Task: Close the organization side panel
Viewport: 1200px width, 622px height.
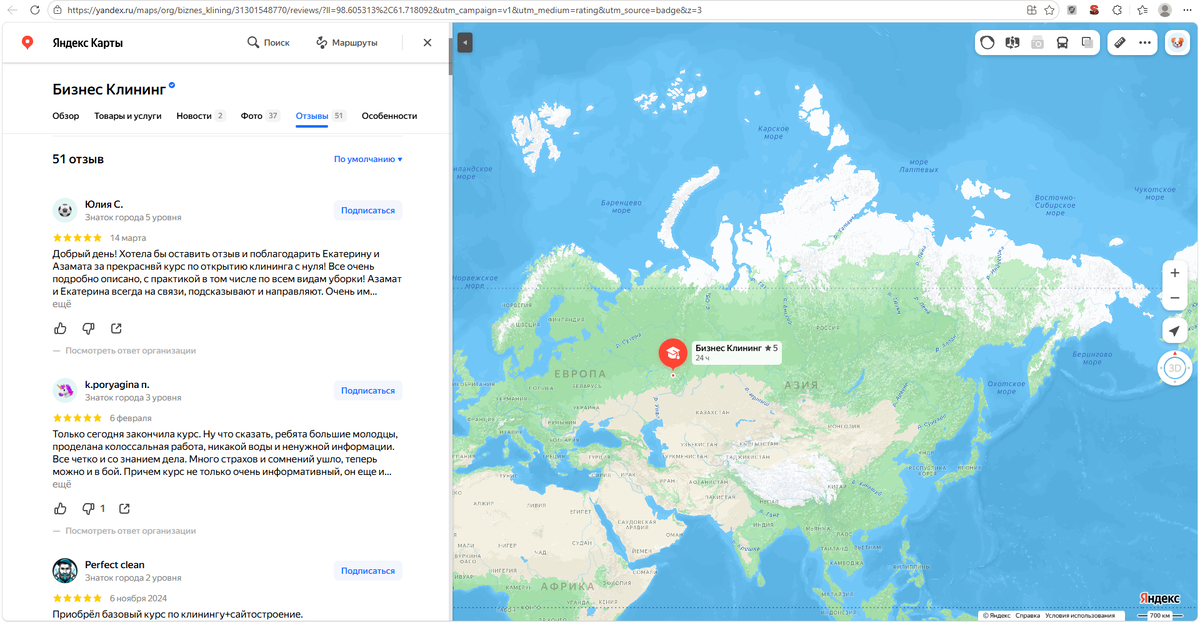Action: coord(427,43)
